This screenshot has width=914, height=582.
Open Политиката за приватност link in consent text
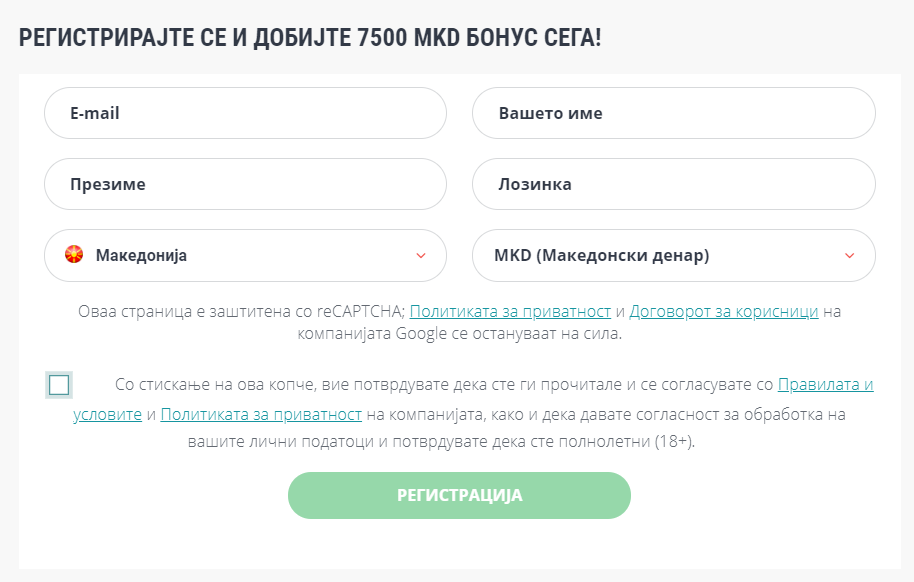[261, 414]
